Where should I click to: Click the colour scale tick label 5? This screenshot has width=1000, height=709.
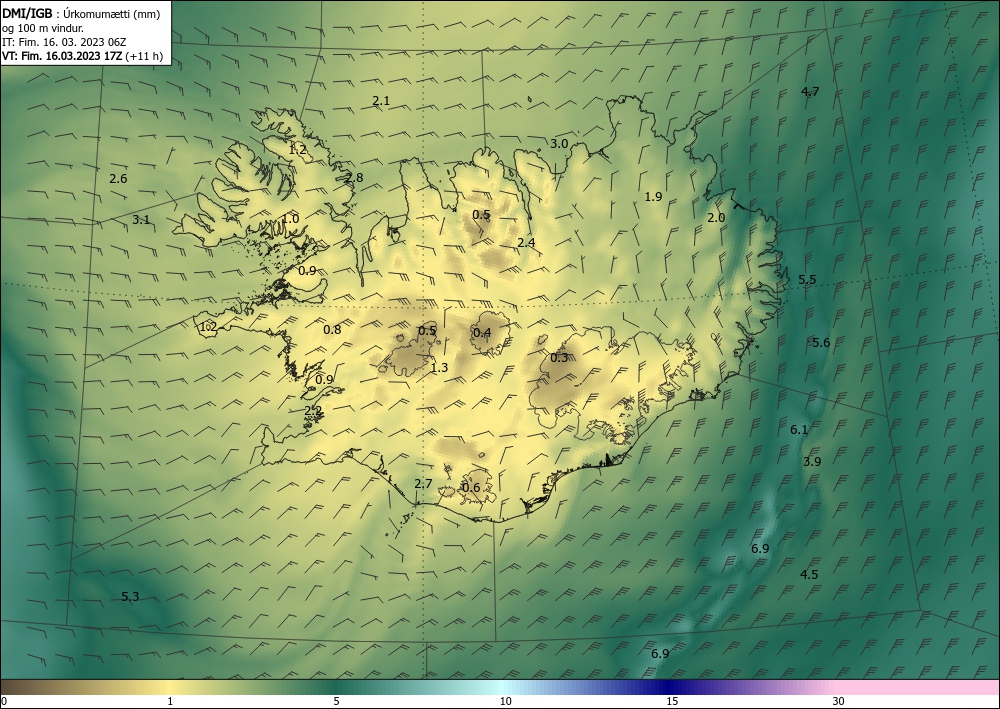[x=336, y=701]
